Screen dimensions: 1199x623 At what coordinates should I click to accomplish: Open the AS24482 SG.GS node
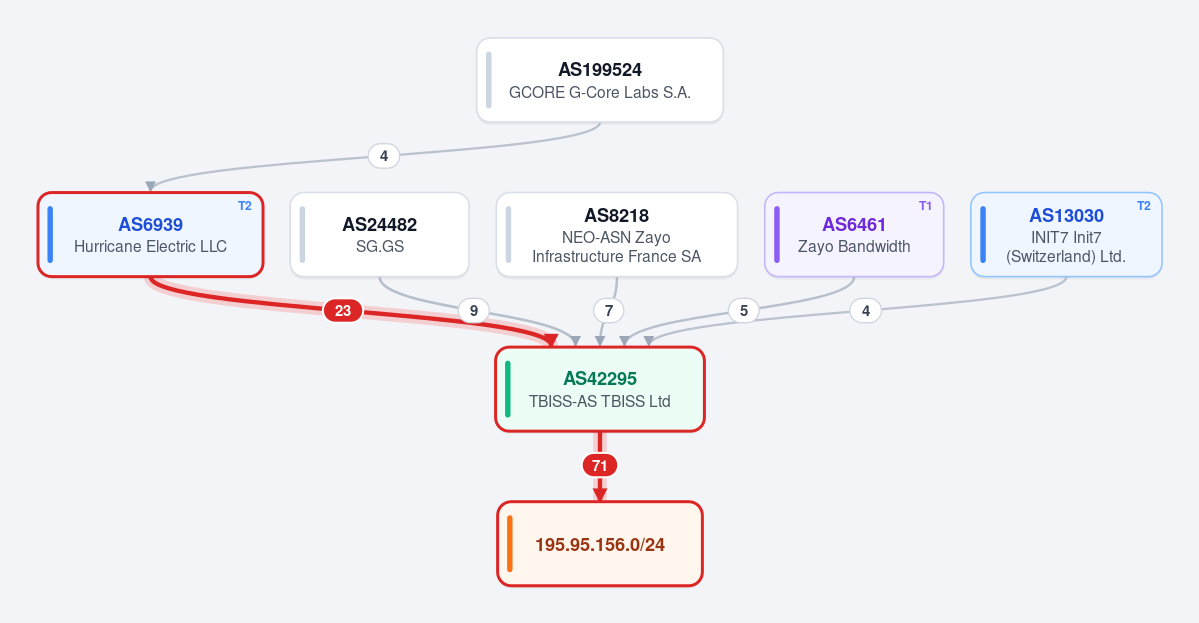pyautogui.click(x=379, y=235)
